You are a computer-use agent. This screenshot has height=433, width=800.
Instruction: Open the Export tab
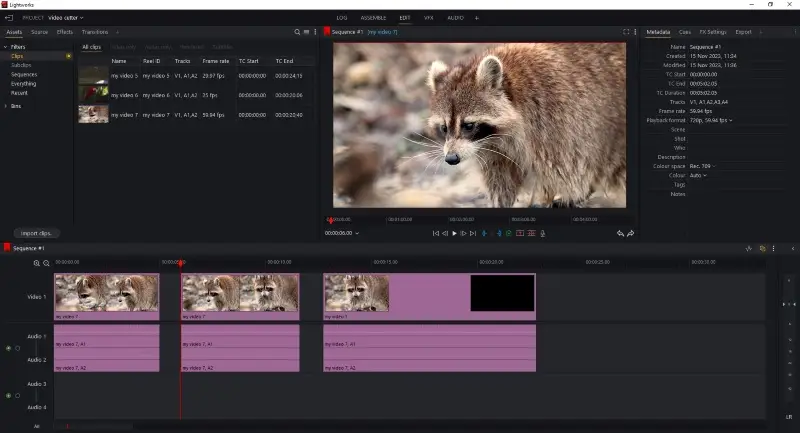pyautogui.click(x=743, y=32)
